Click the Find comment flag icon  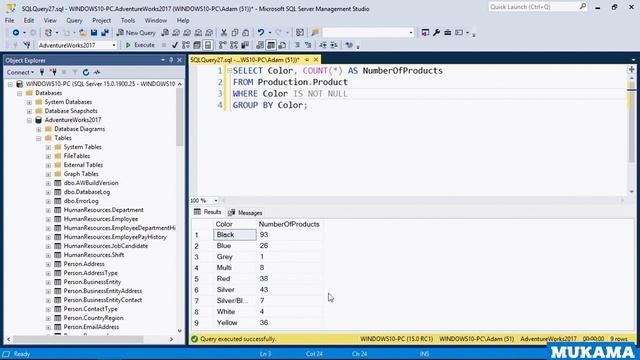(315, 33)
